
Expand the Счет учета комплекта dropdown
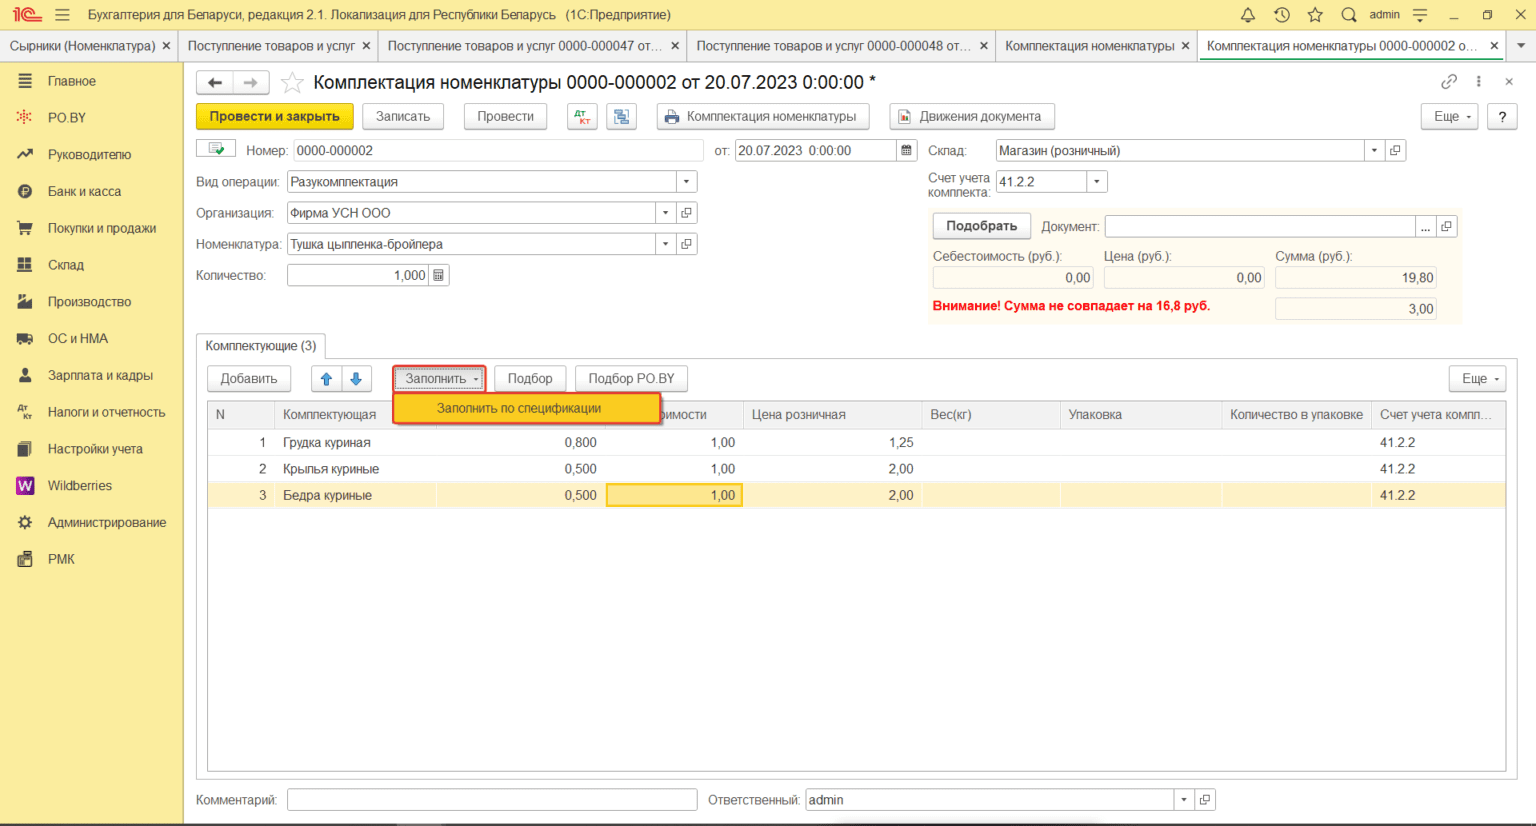tap(1097, 182)
